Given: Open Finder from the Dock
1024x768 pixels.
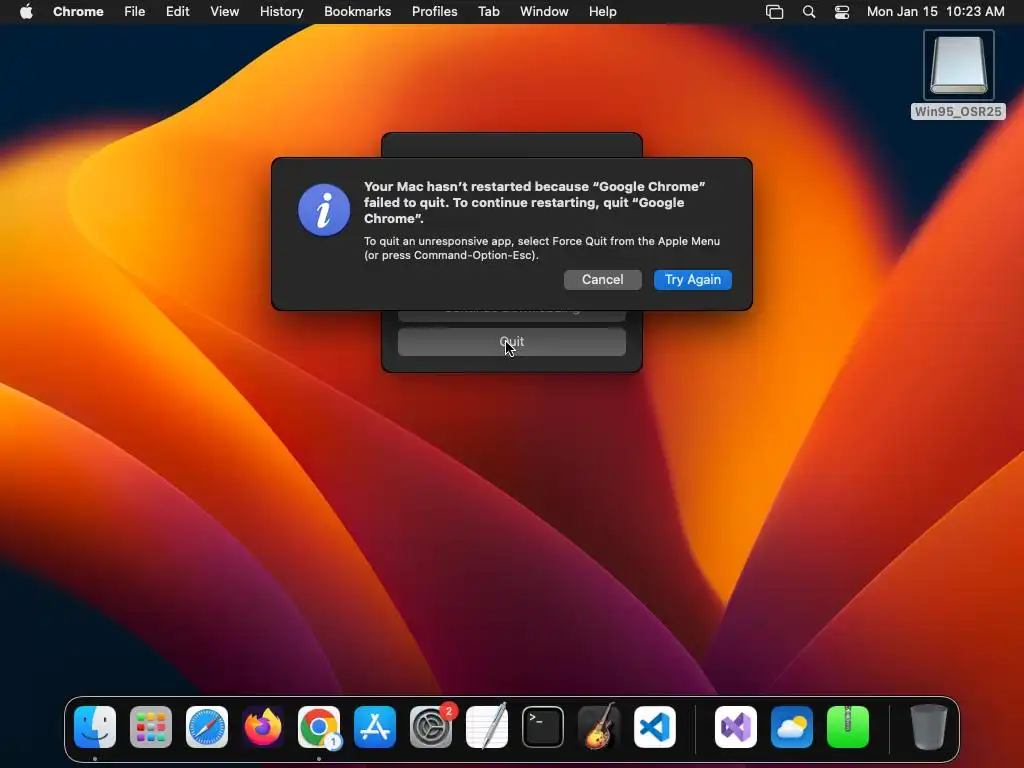Looking at the screenshot, I should [x=95, y=727].
